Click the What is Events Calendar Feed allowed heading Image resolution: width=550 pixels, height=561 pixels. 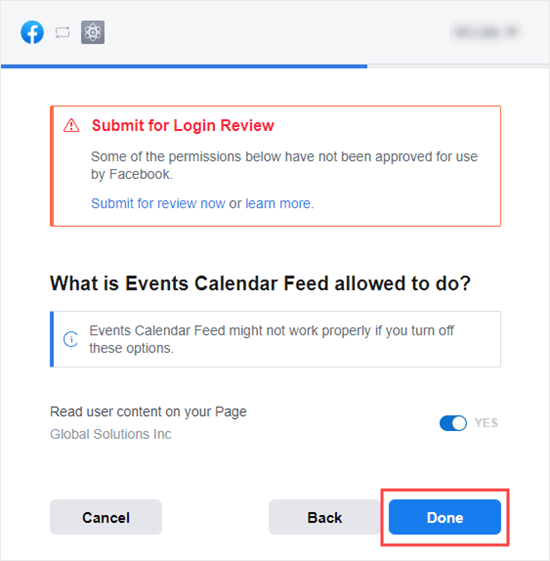click(x=260, y=283)
